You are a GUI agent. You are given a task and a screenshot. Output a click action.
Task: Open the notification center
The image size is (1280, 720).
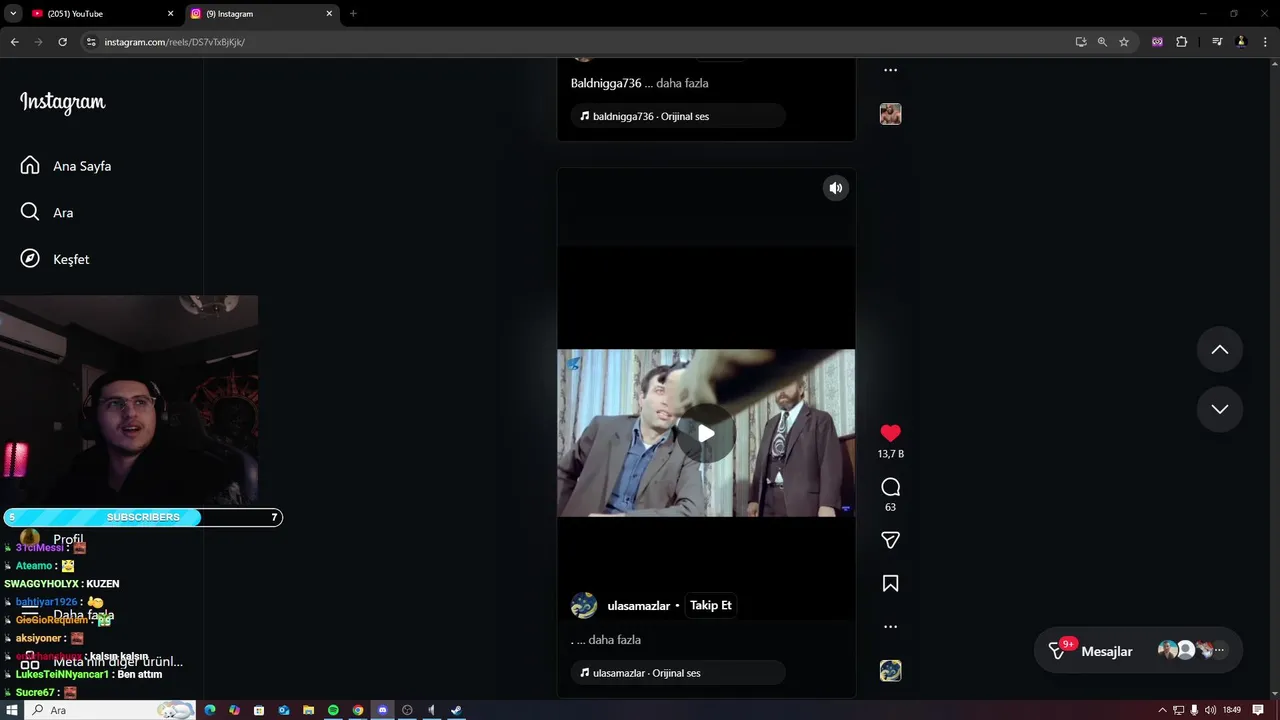click(1258, 710)
